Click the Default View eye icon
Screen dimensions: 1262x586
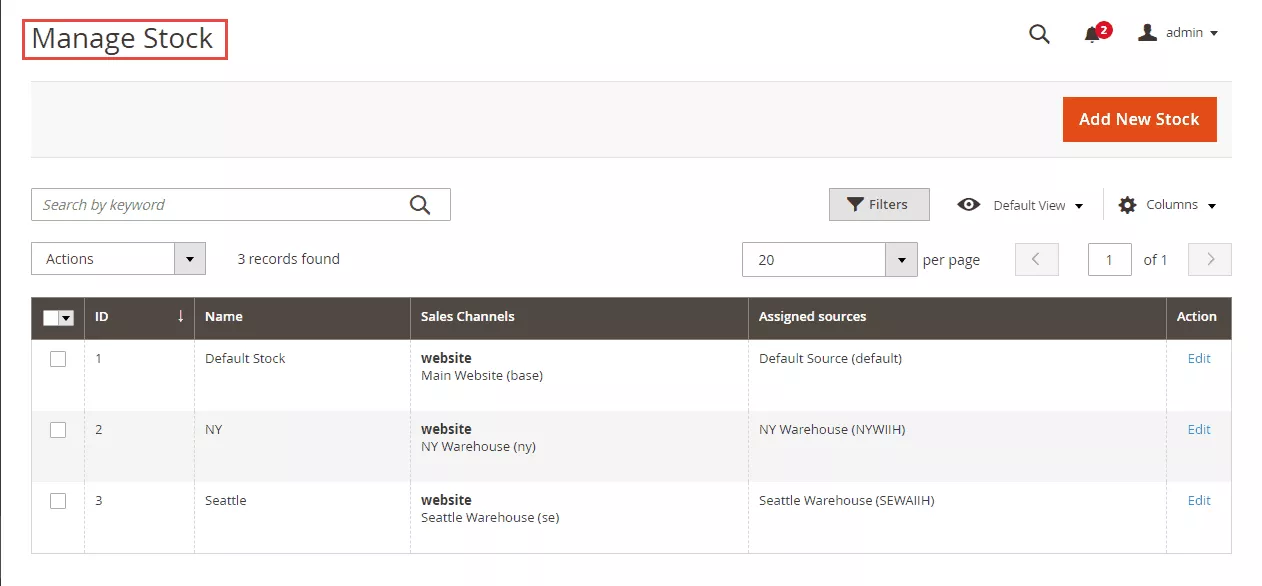pos(968,205)
